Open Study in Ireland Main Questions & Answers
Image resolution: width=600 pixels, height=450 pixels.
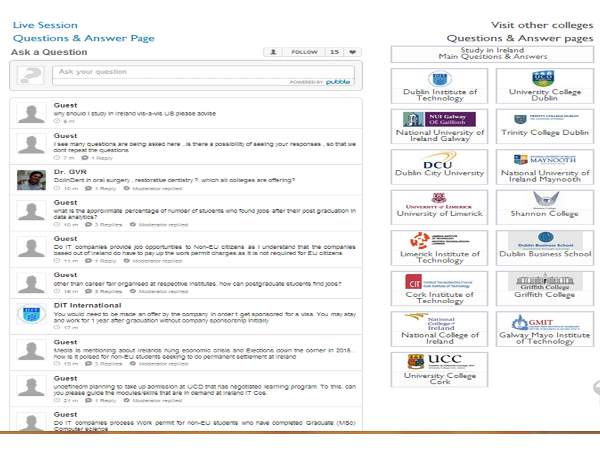pyautogui.click(x=492, y=54)
